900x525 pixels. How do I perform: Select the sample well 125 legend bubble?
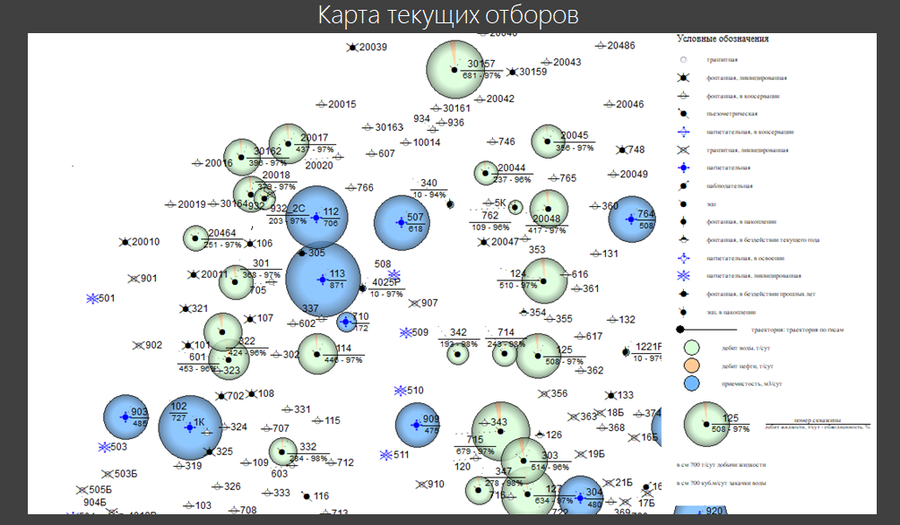point(707,424)
